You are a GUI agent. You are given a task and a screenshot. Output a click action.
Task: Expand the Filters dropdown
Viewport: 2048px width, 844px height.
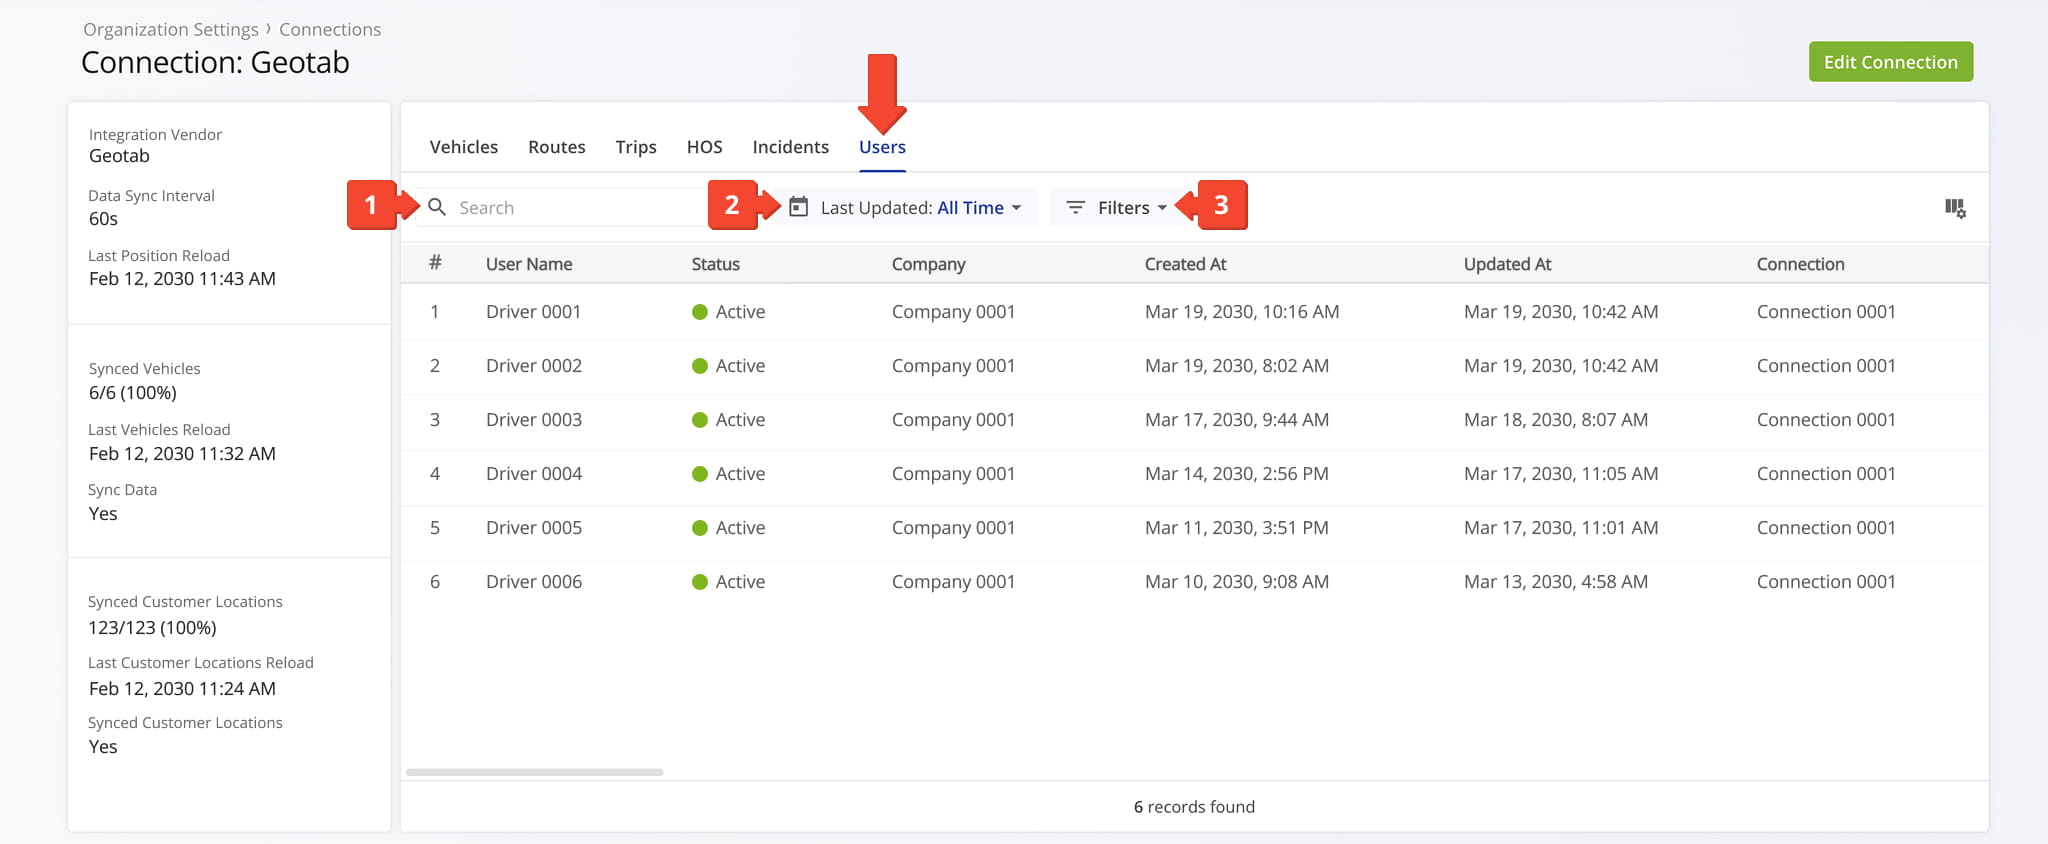click(x=1116, y=207)
